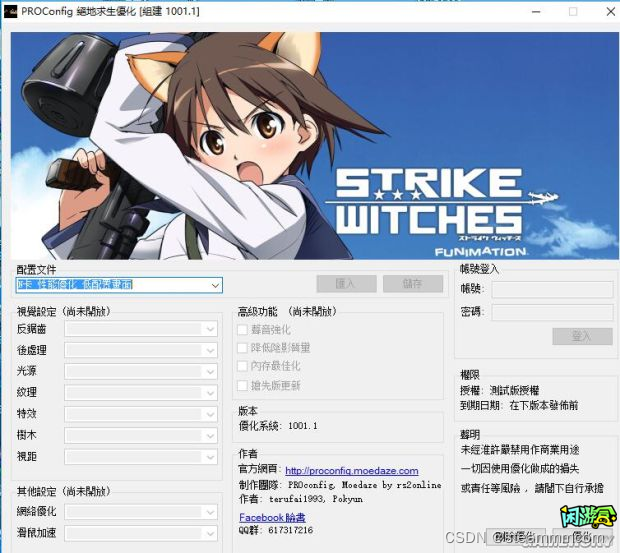Expand the 反鋸齒 dropdown

[141, 329]
